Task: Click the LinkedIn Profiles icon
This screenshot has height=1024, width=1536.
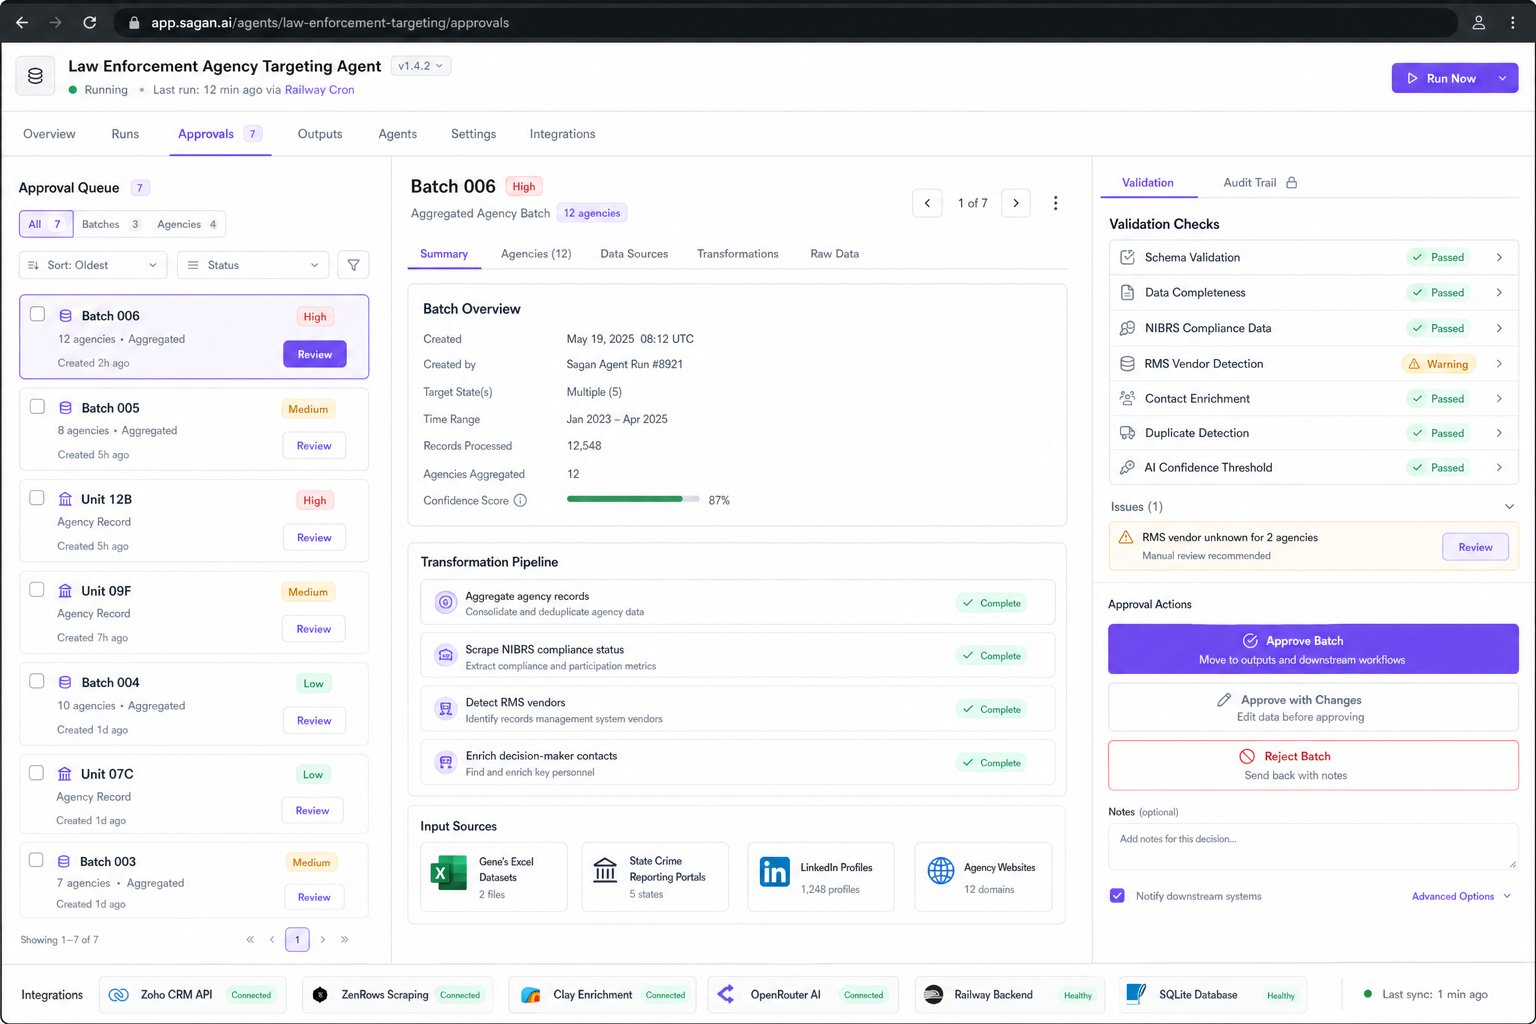Action: point(774,872)
